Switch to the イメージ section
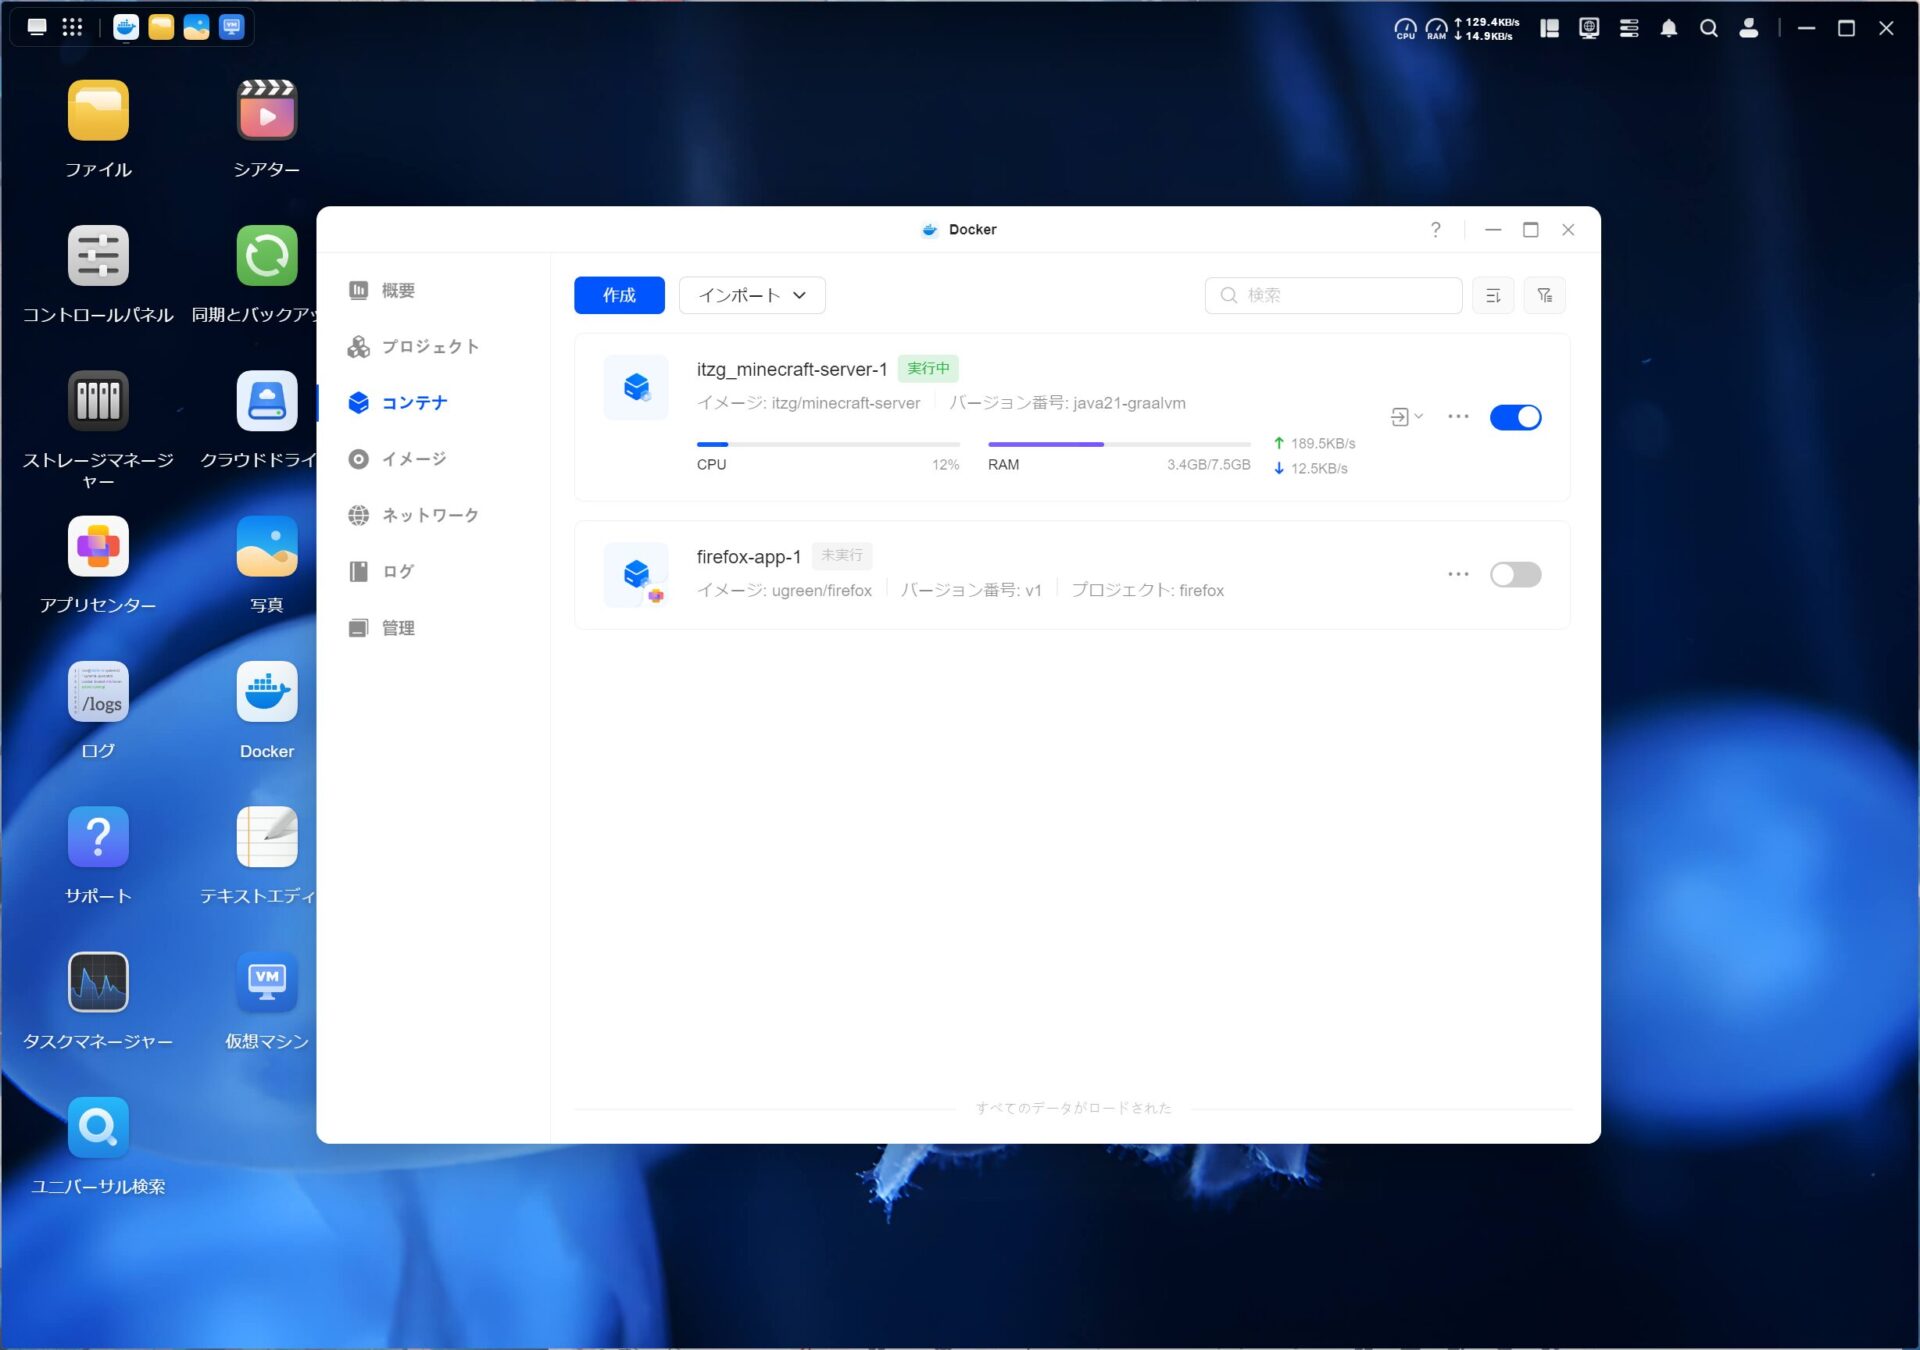This screenshot has width=1920, height=1350. pyautogui.click(x=413, y=459)
